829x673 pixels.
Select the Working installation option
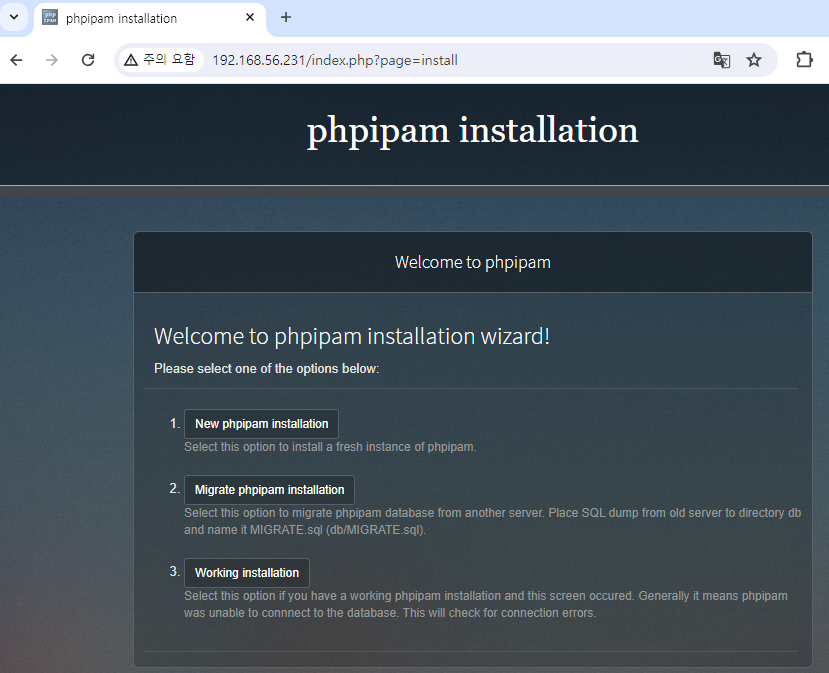(x=247, y=573)
